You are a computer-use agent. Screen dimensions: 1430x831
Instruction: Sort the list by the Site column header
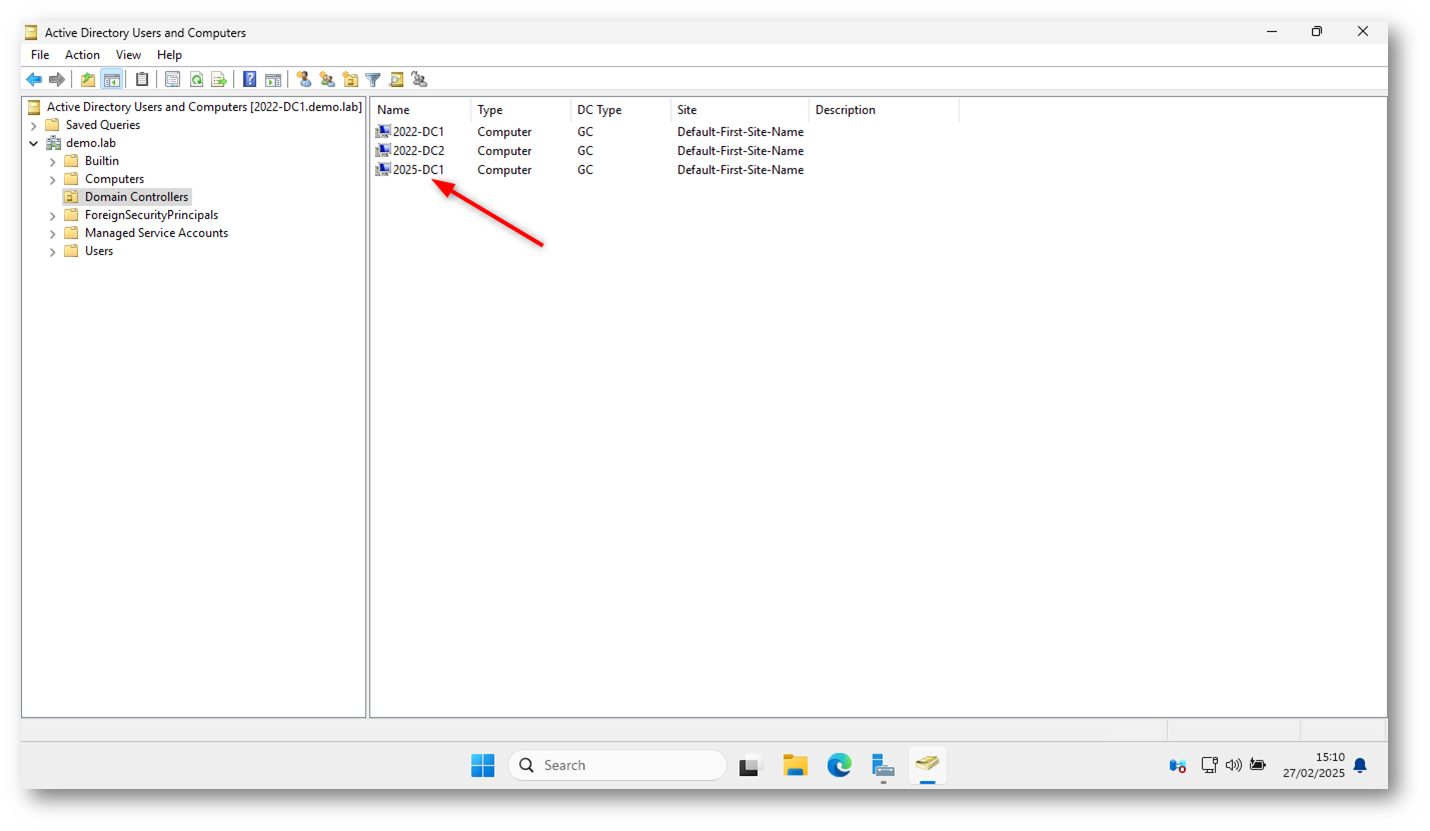click(x=740, y=110)
